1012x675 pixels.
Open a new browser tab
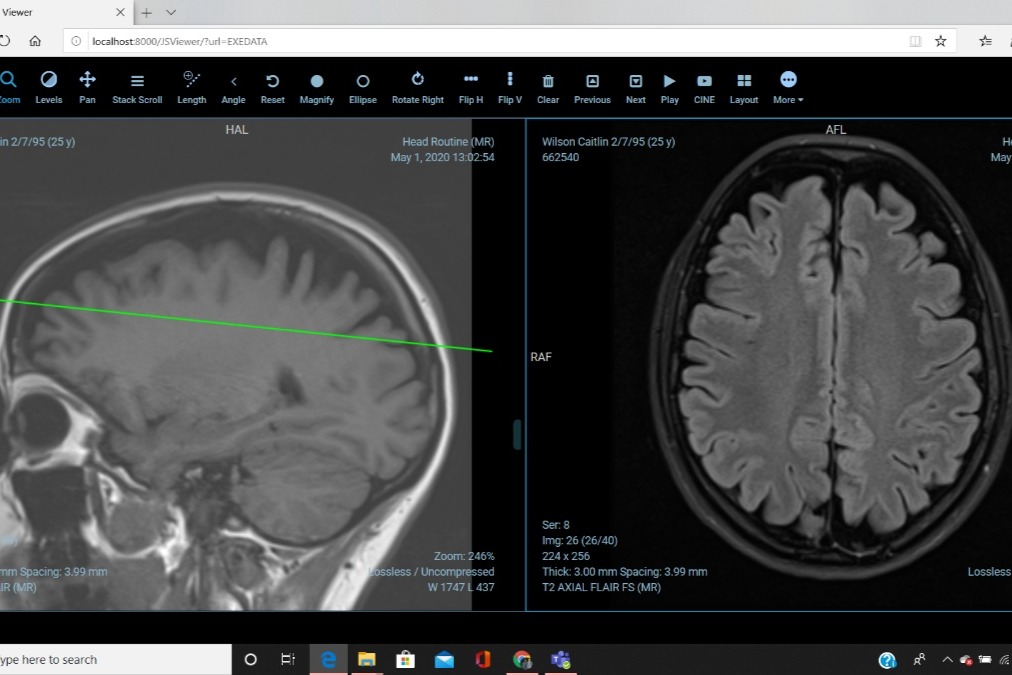click(x=147, y=12)
